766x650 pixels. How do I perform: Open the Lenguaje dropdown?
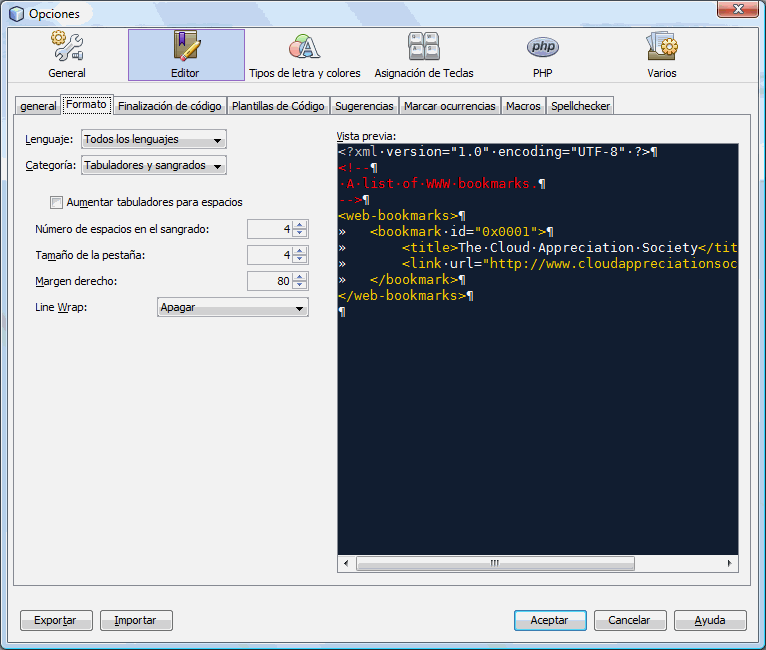coord(153,139)
